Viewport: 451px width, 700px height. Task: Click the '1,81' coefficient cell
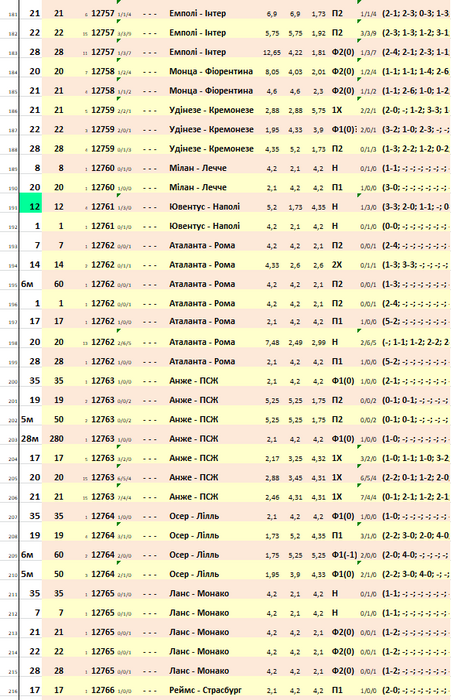[x=318, y=52]
